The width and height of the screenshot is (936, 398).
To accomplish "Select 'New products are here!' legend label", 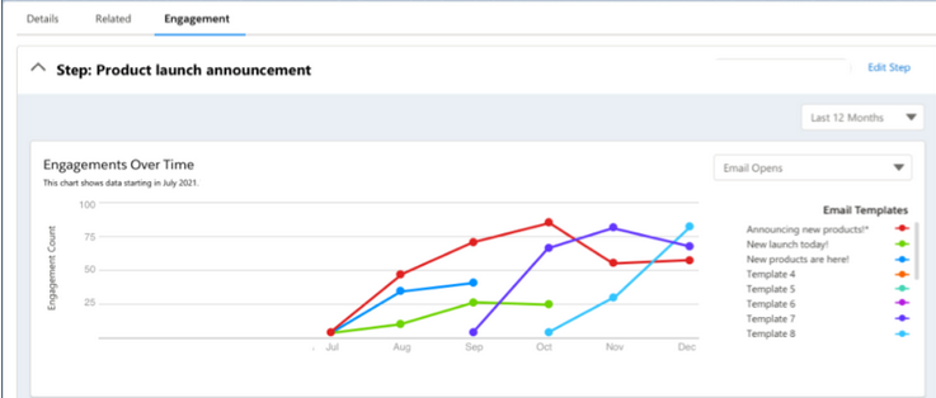I will pyautogui.click(x=798, y=259).
